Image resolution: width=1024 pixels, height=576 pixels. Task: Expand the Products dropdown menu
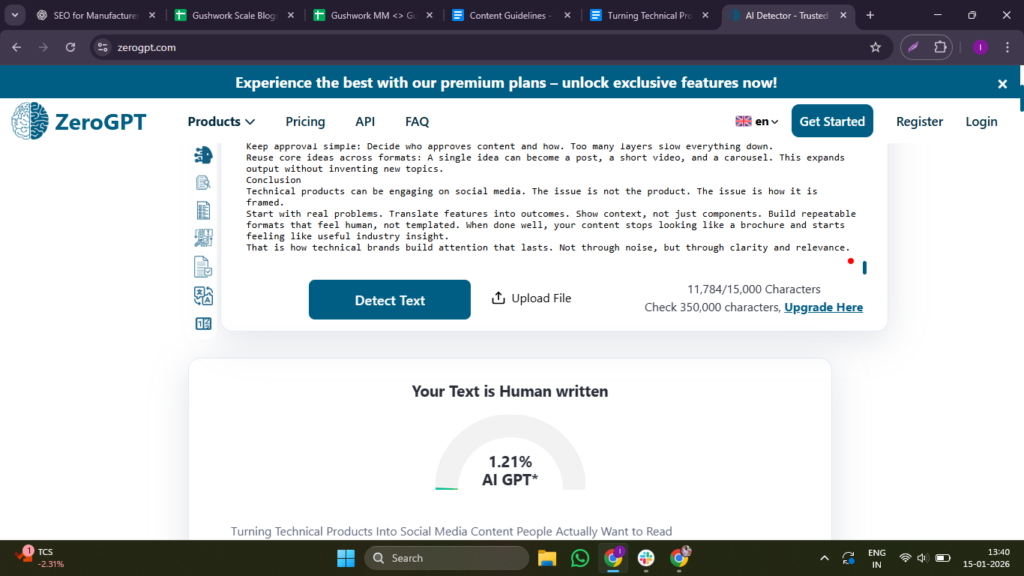tap(221, 121)
